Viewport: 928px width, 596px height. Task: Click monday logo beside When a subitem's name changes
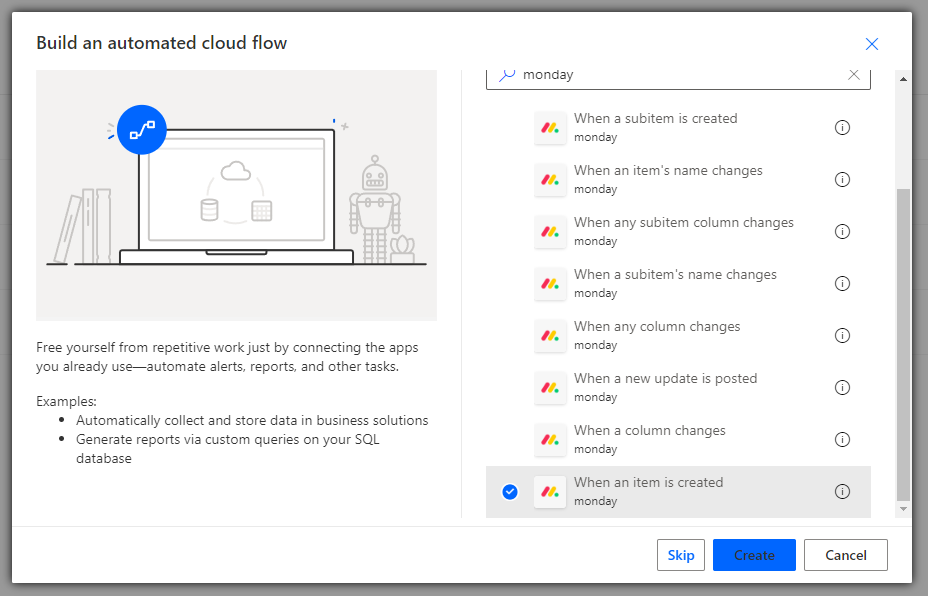click(x=550, y=283)
